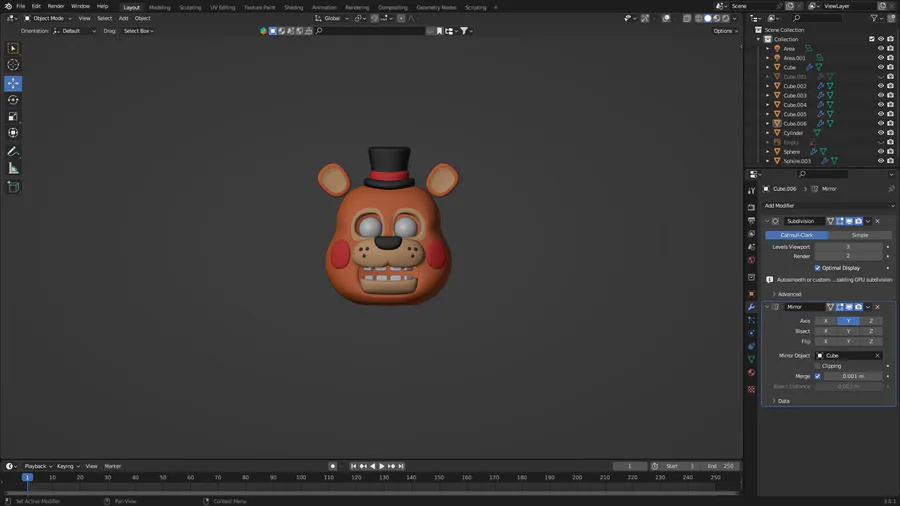Jump to the first frame
The height and width of the screenshot is (506, 900).
click(x=354, y=466)
